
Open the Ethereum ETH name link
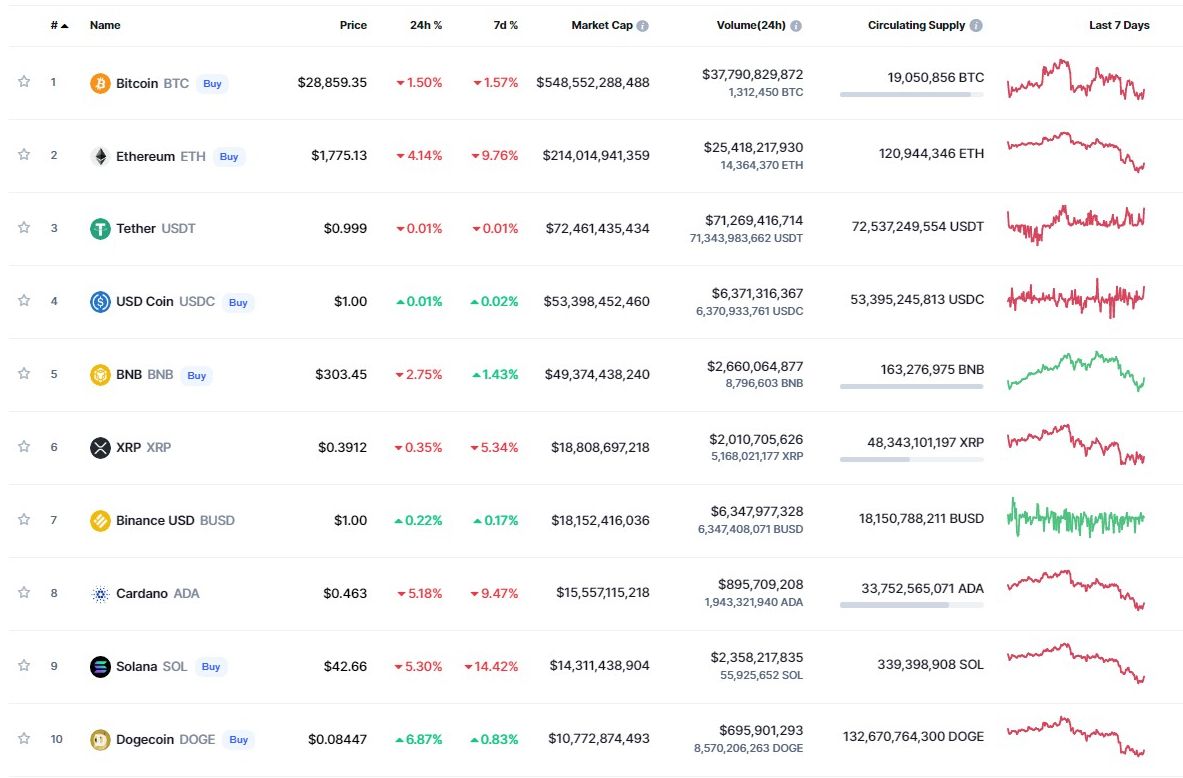click(x=161, y=156)
